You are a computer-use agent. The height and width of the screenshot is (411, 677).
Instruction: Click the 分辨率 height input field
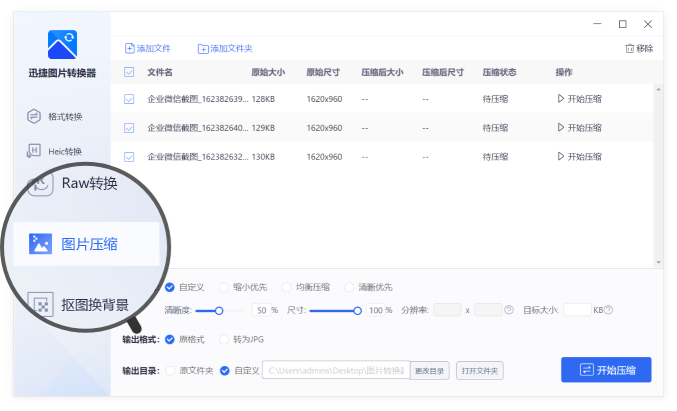[488, 310]
